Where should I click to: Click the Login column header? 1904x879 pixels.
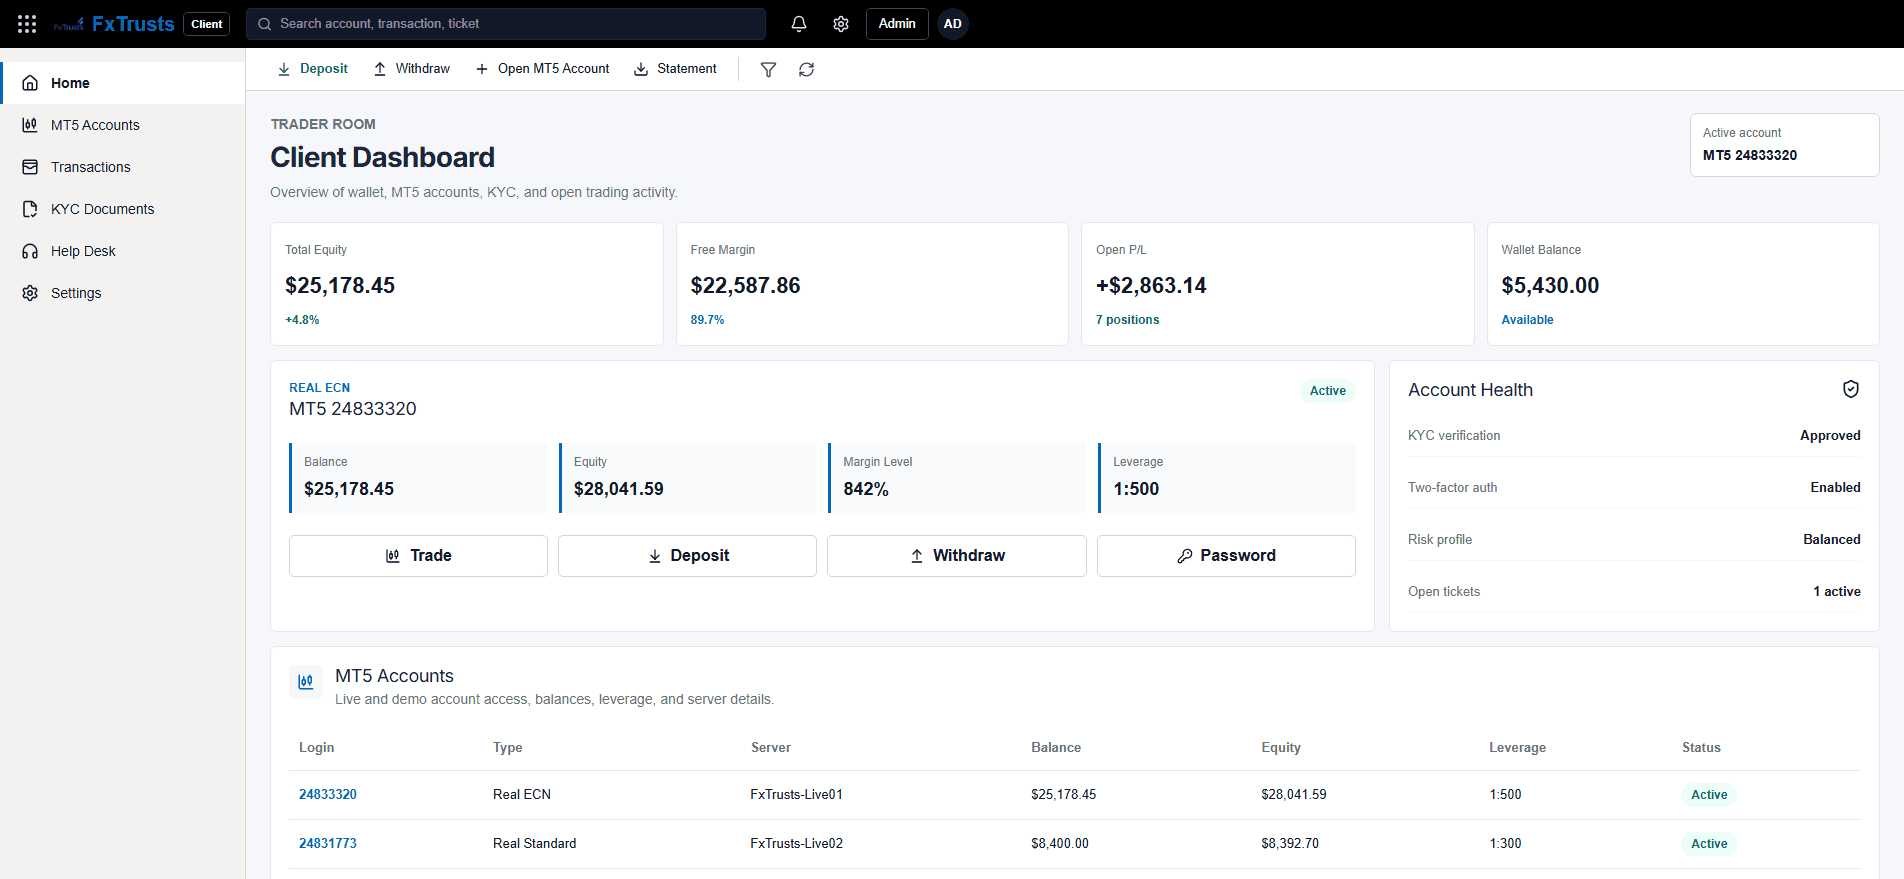coord(317,748)
